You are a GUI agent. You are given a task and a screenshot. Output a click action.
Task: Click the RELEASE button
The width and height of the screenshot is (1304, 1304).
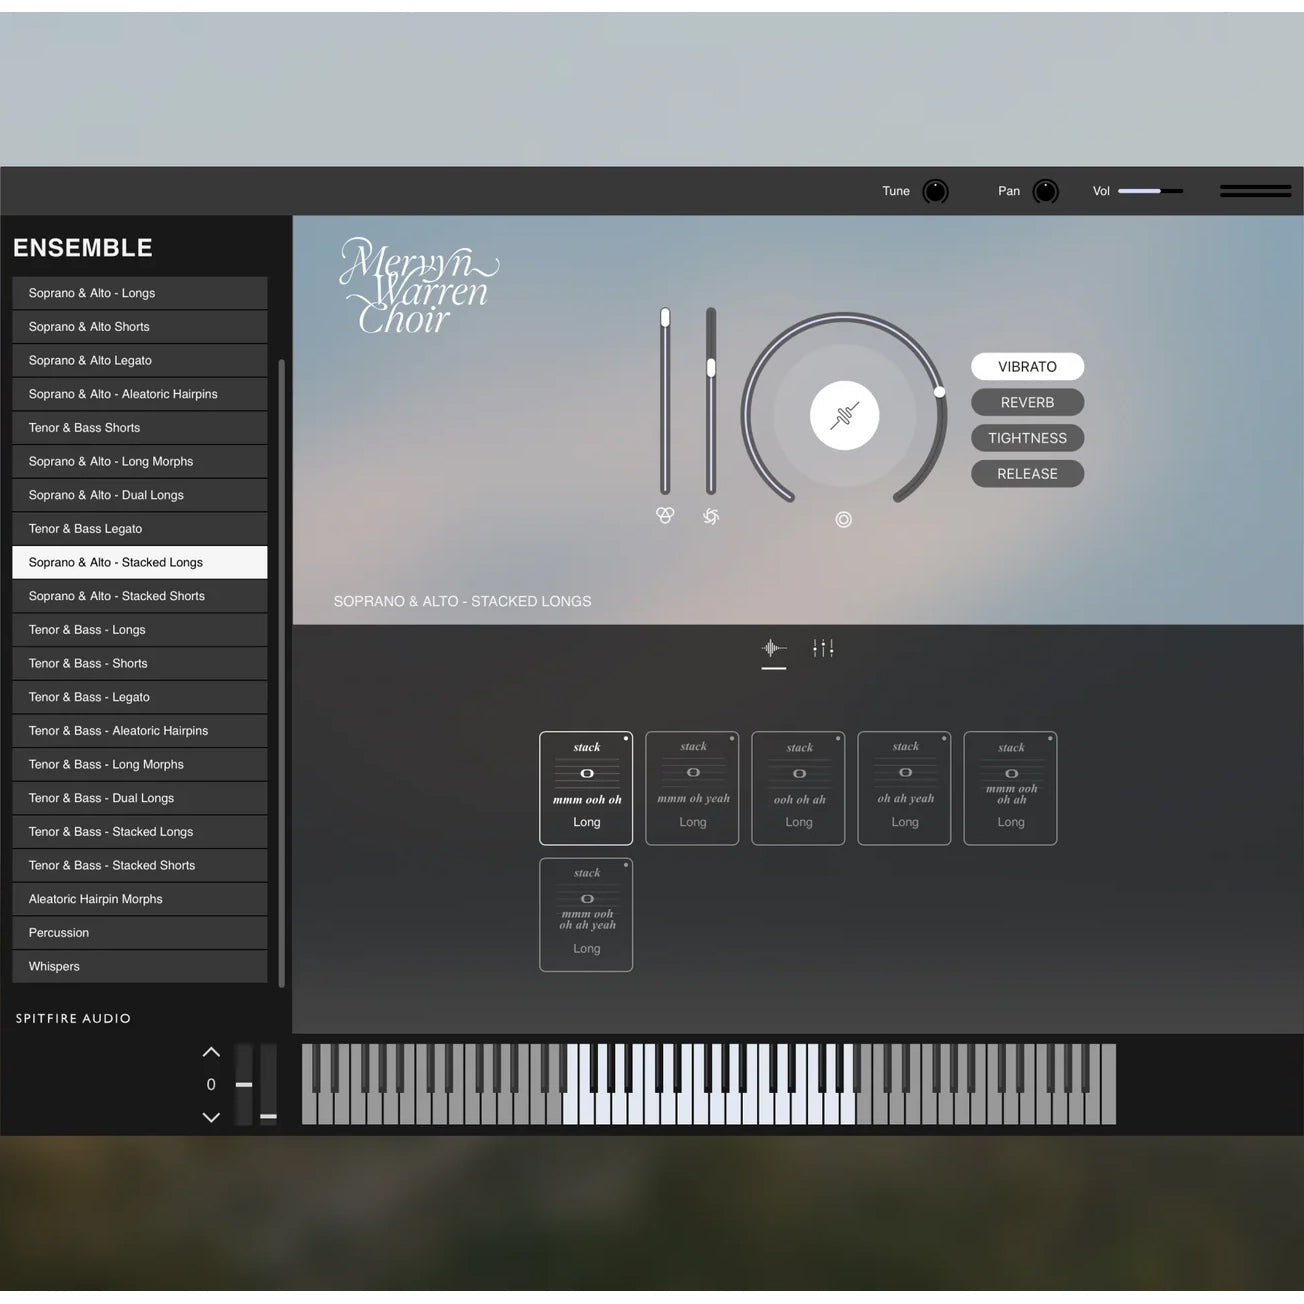(x=1027, y=473)
